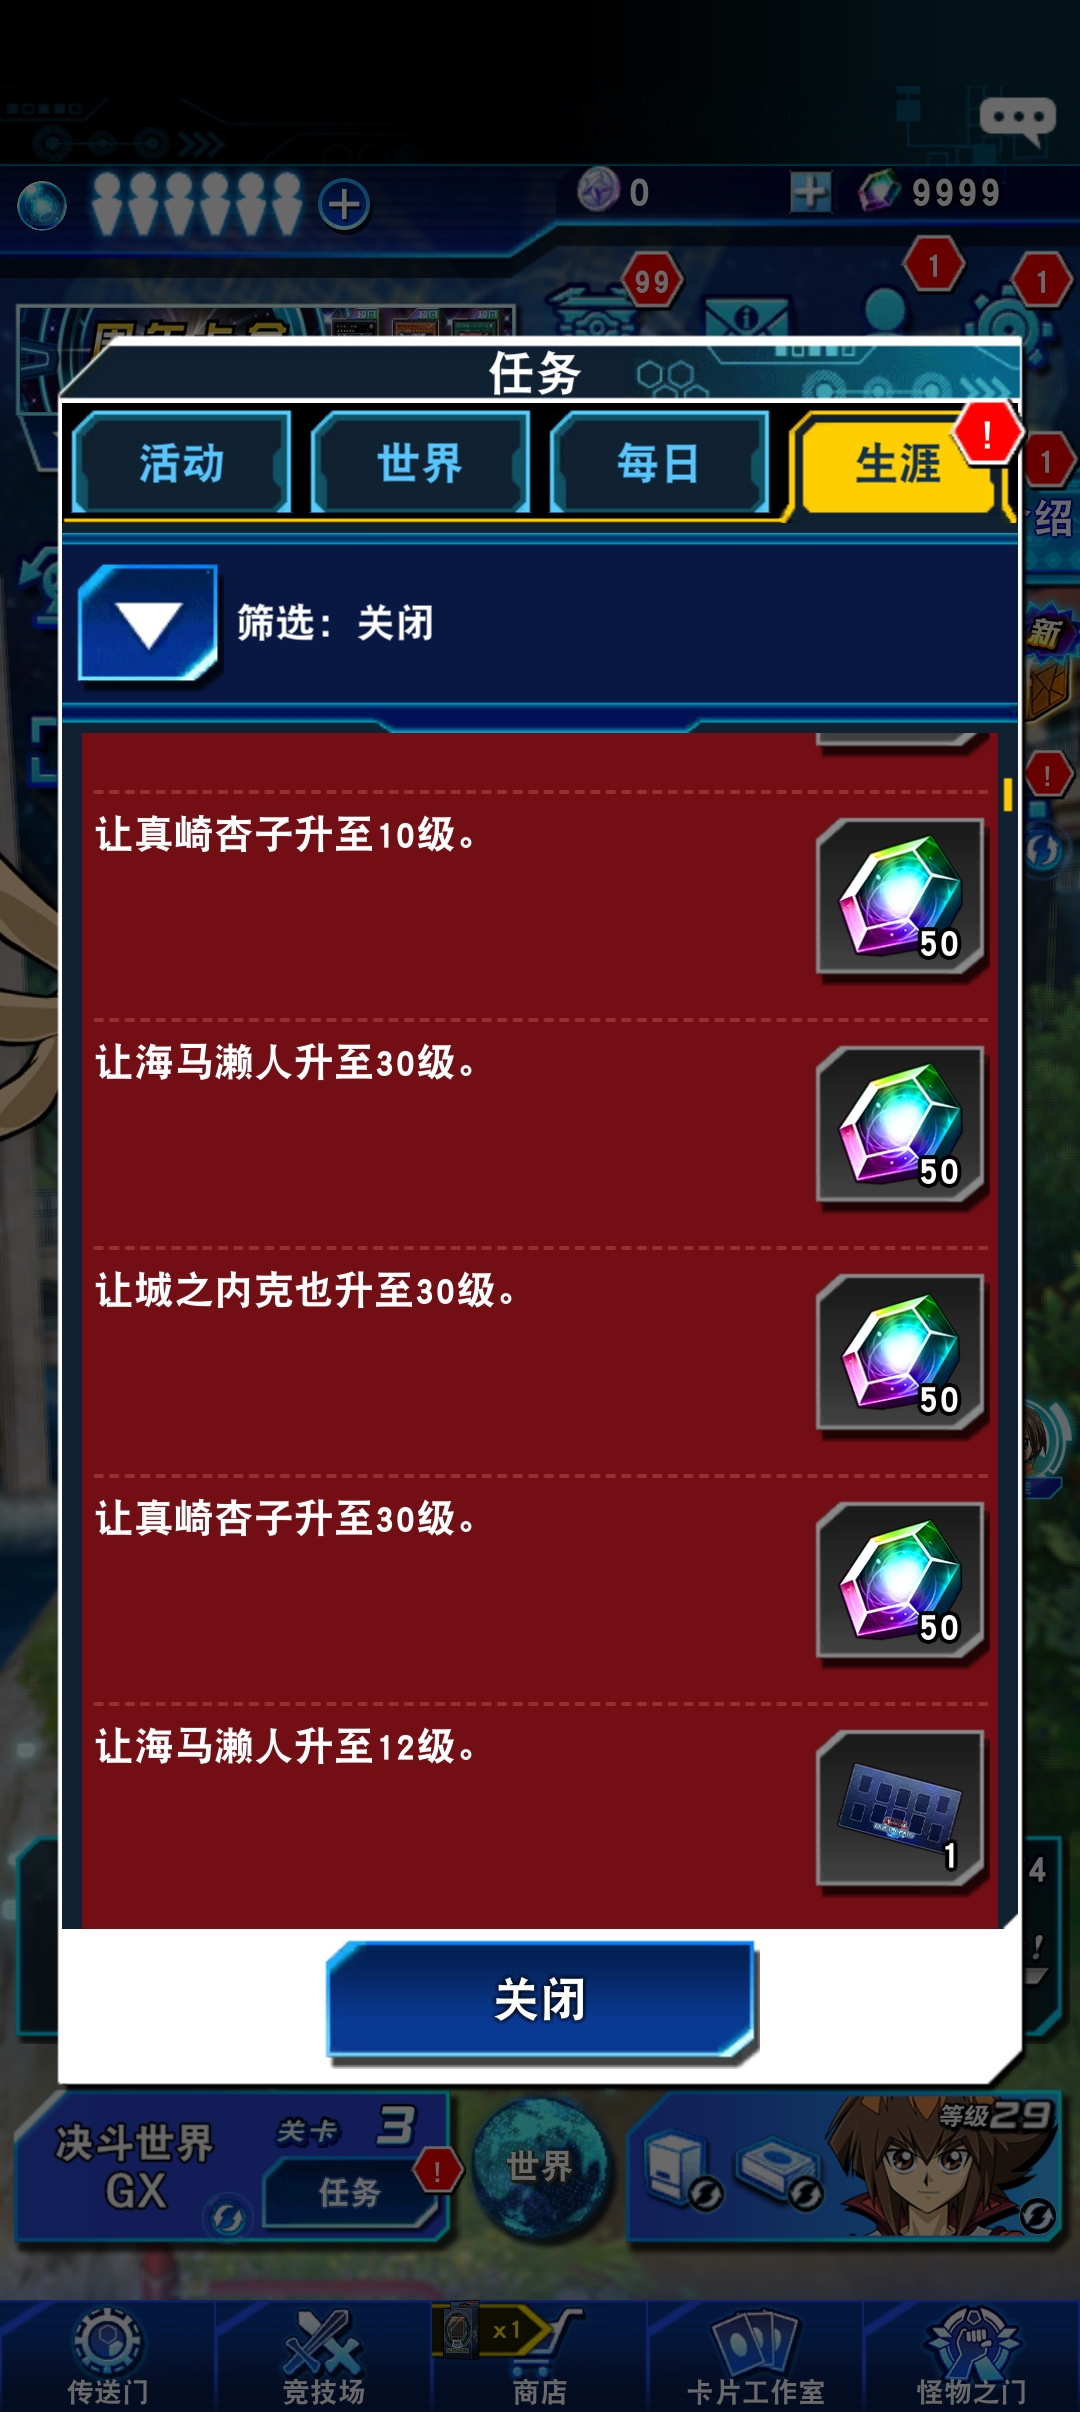Tap the card ticket reward for 海马濑人 12级
The height and width of the screenshot is (2412, 1080).
[x=901, y=1811]
